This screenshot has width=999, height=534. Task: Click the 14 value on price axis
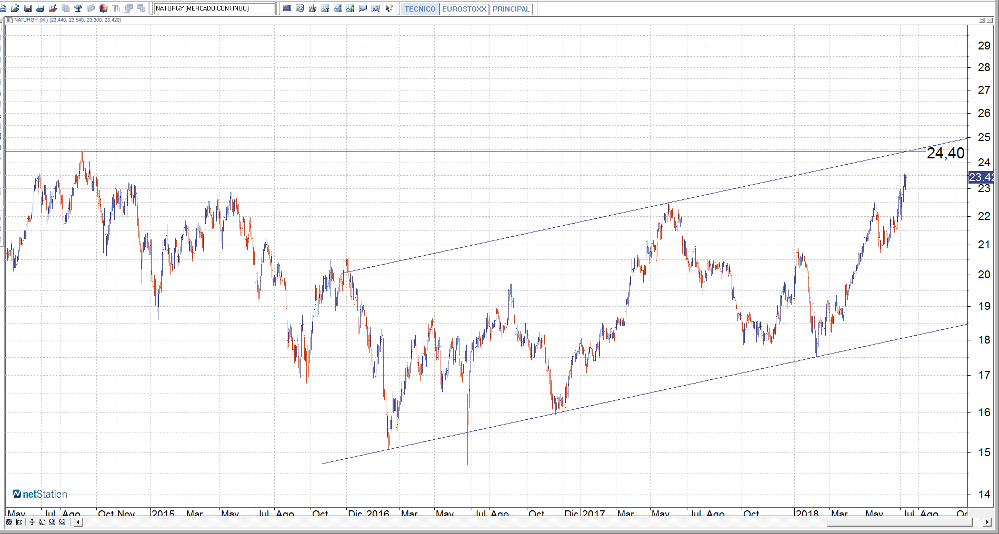tap(983, 493)
